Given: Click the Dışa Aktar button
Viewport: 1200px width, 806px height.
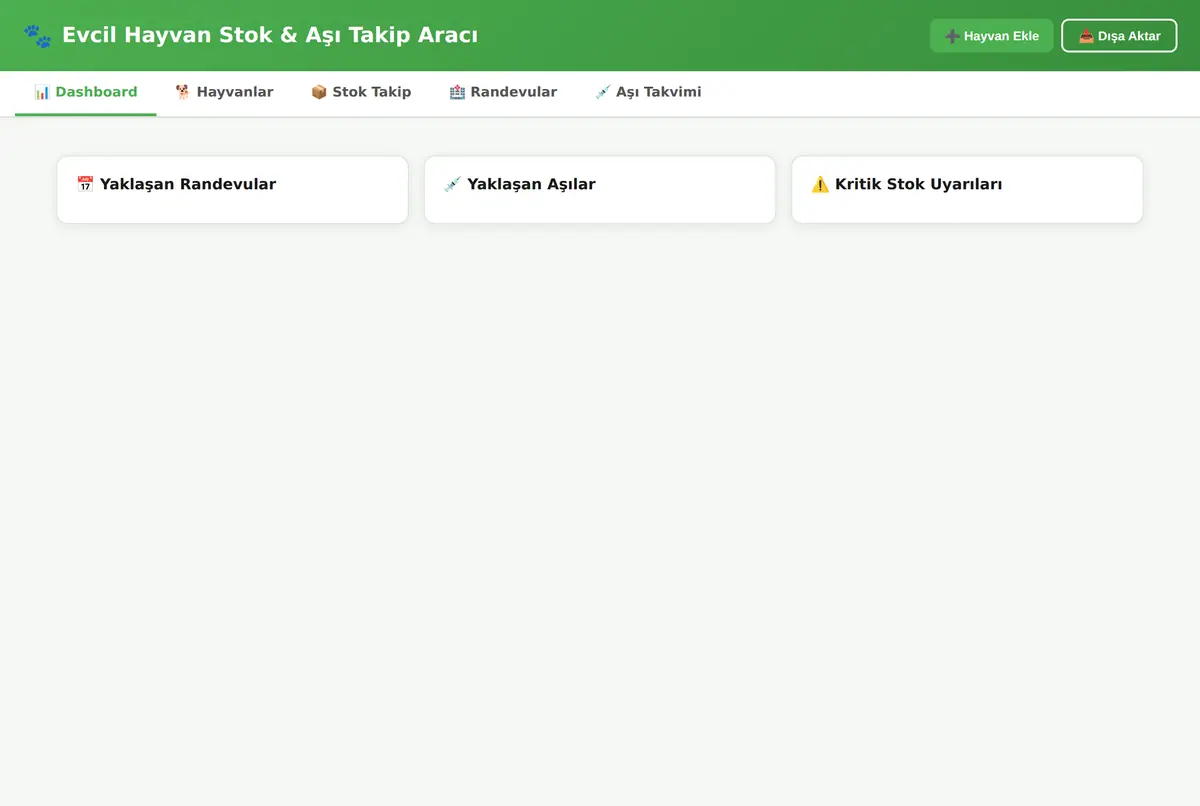Looking at the screenshot, I should click(1119, 36).
